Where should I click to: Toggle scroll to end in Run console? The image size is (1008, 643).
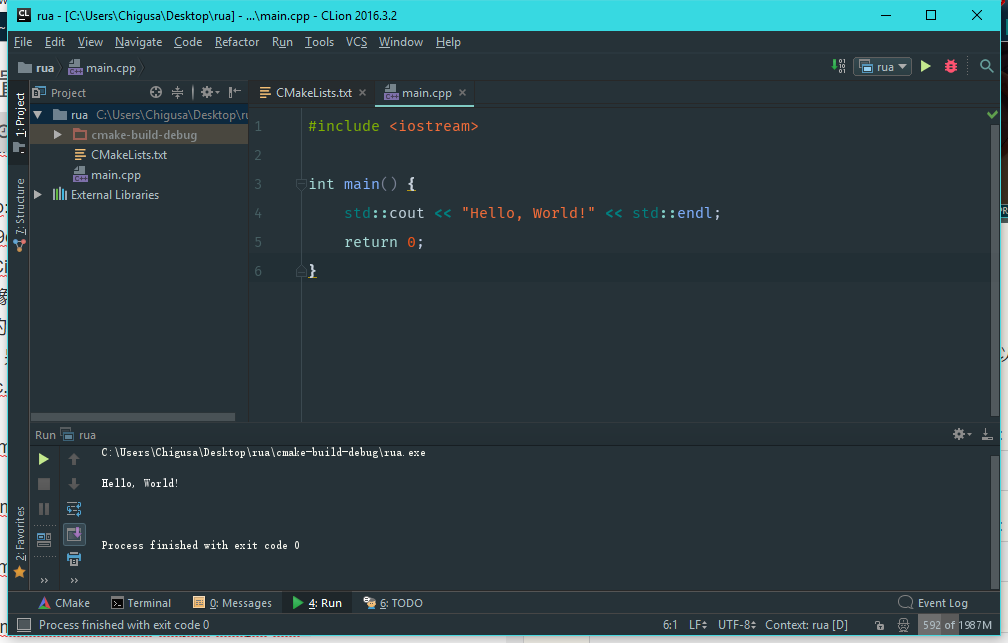point(74,534)
